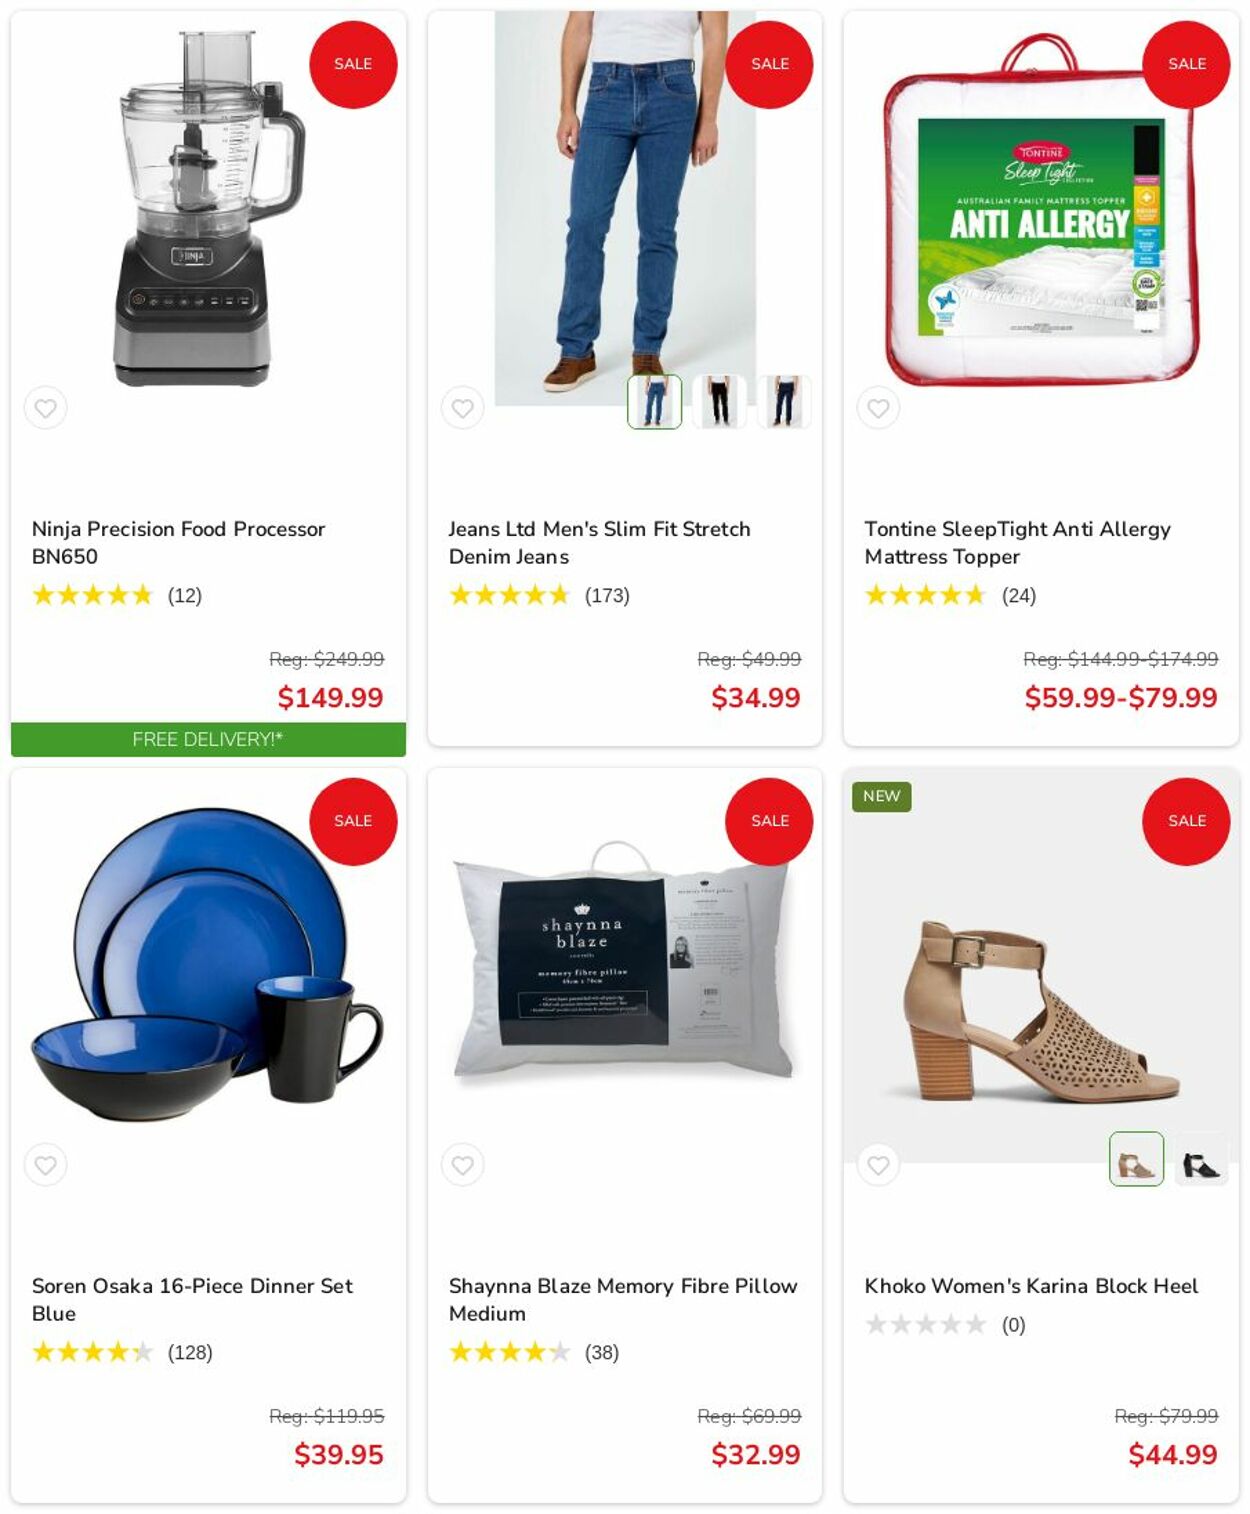View Soren Osaka 16-Piece Dinner Set Blue

tap(192, 1299)
